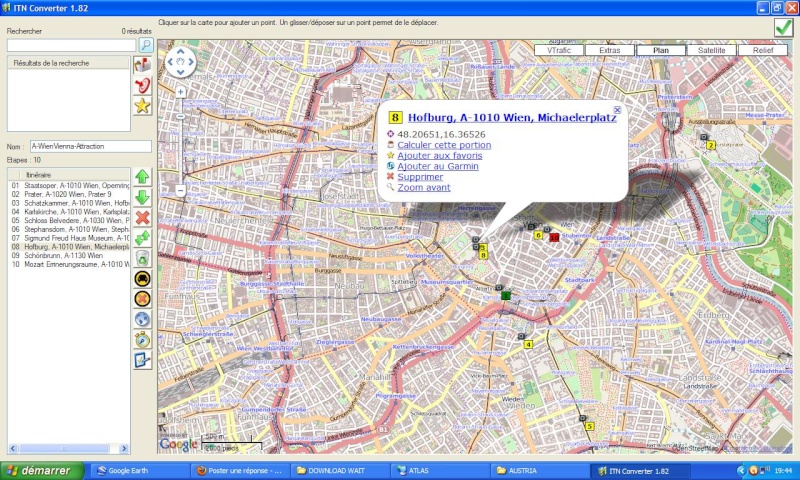Click the 'Ajouter aux favoris' link
The height and width of the screenshot is (480, 800).
pyautogui.click(x=440, y=156)
